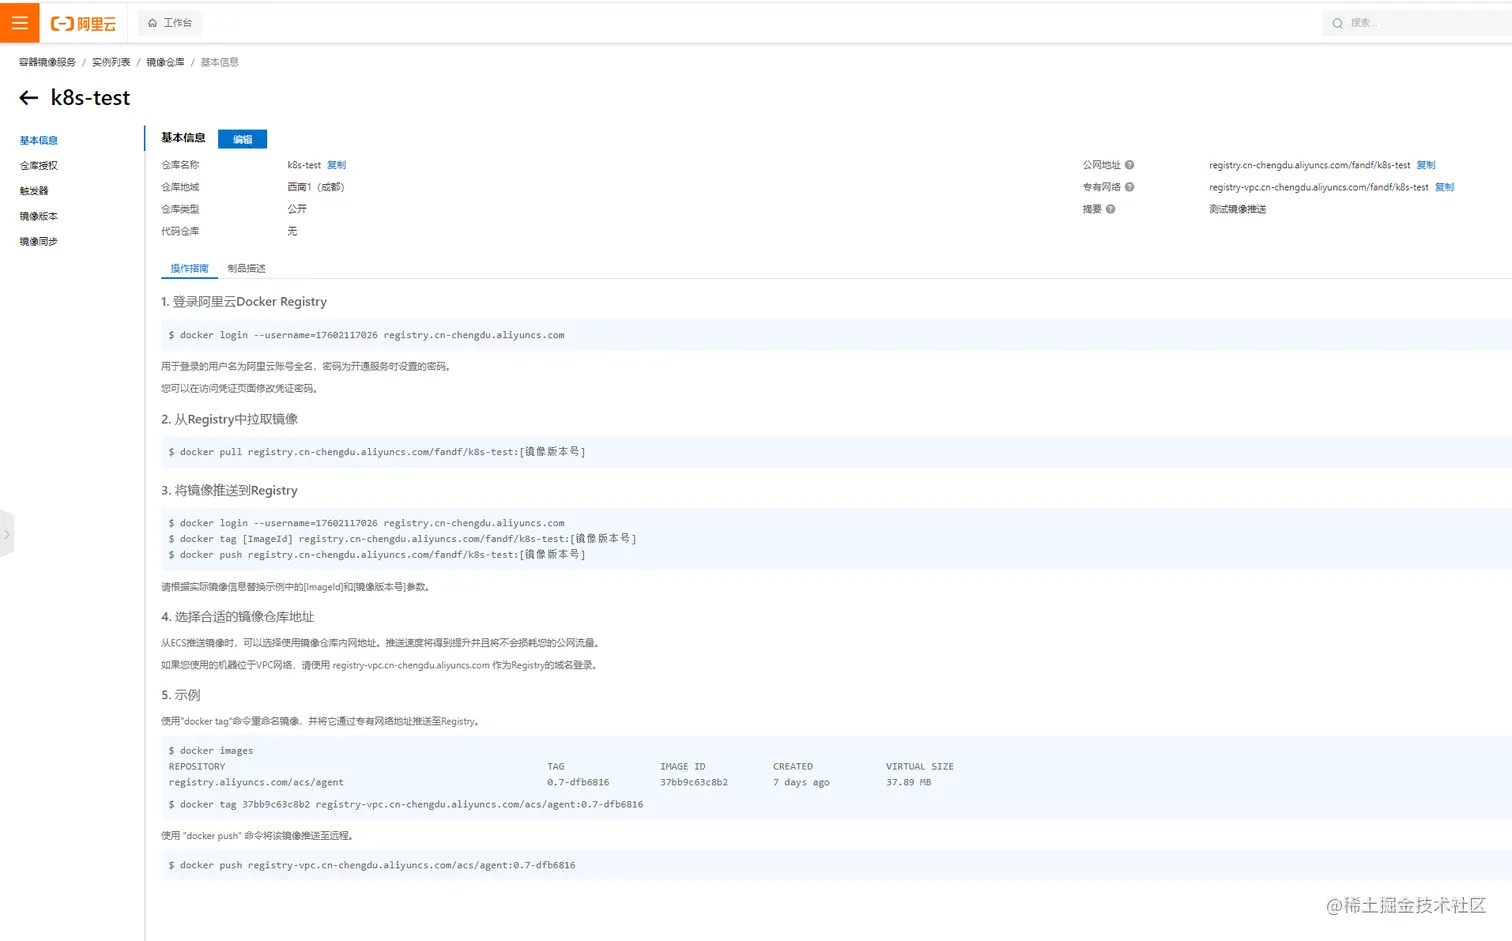Copy the 公网地址 registry address
Viewport: 1512px width, 941px height.
point(1425,165)
